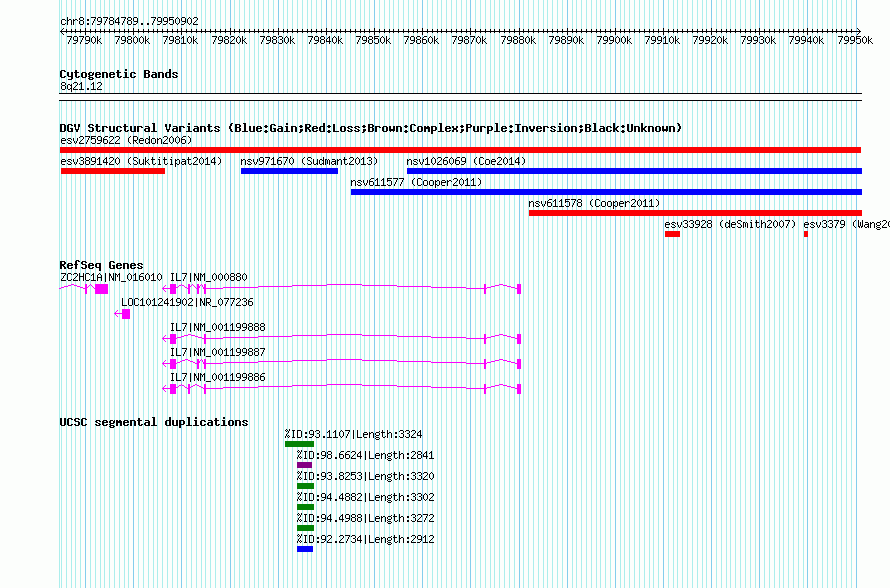Click the esv3379 (Wang20 label

coord(846,224)
